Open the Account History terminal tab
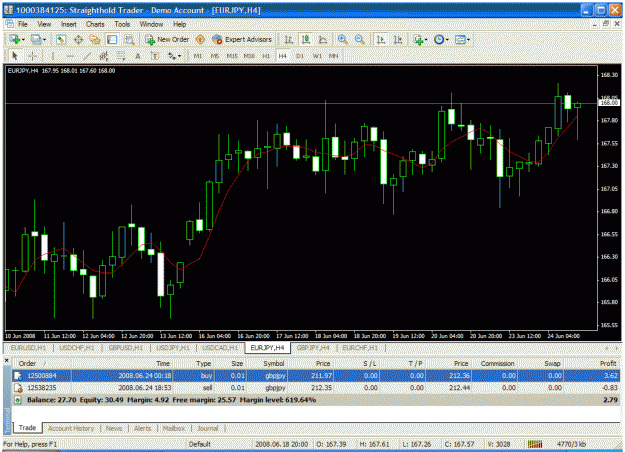 coord(71,428)
